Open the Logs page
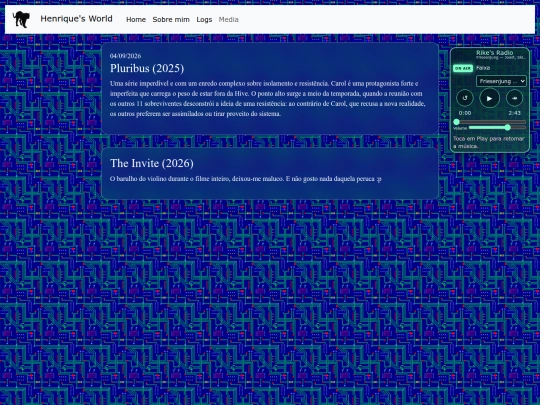Viewport: 540px width, 405px height. pyautogui.click(x=204, y=20)
